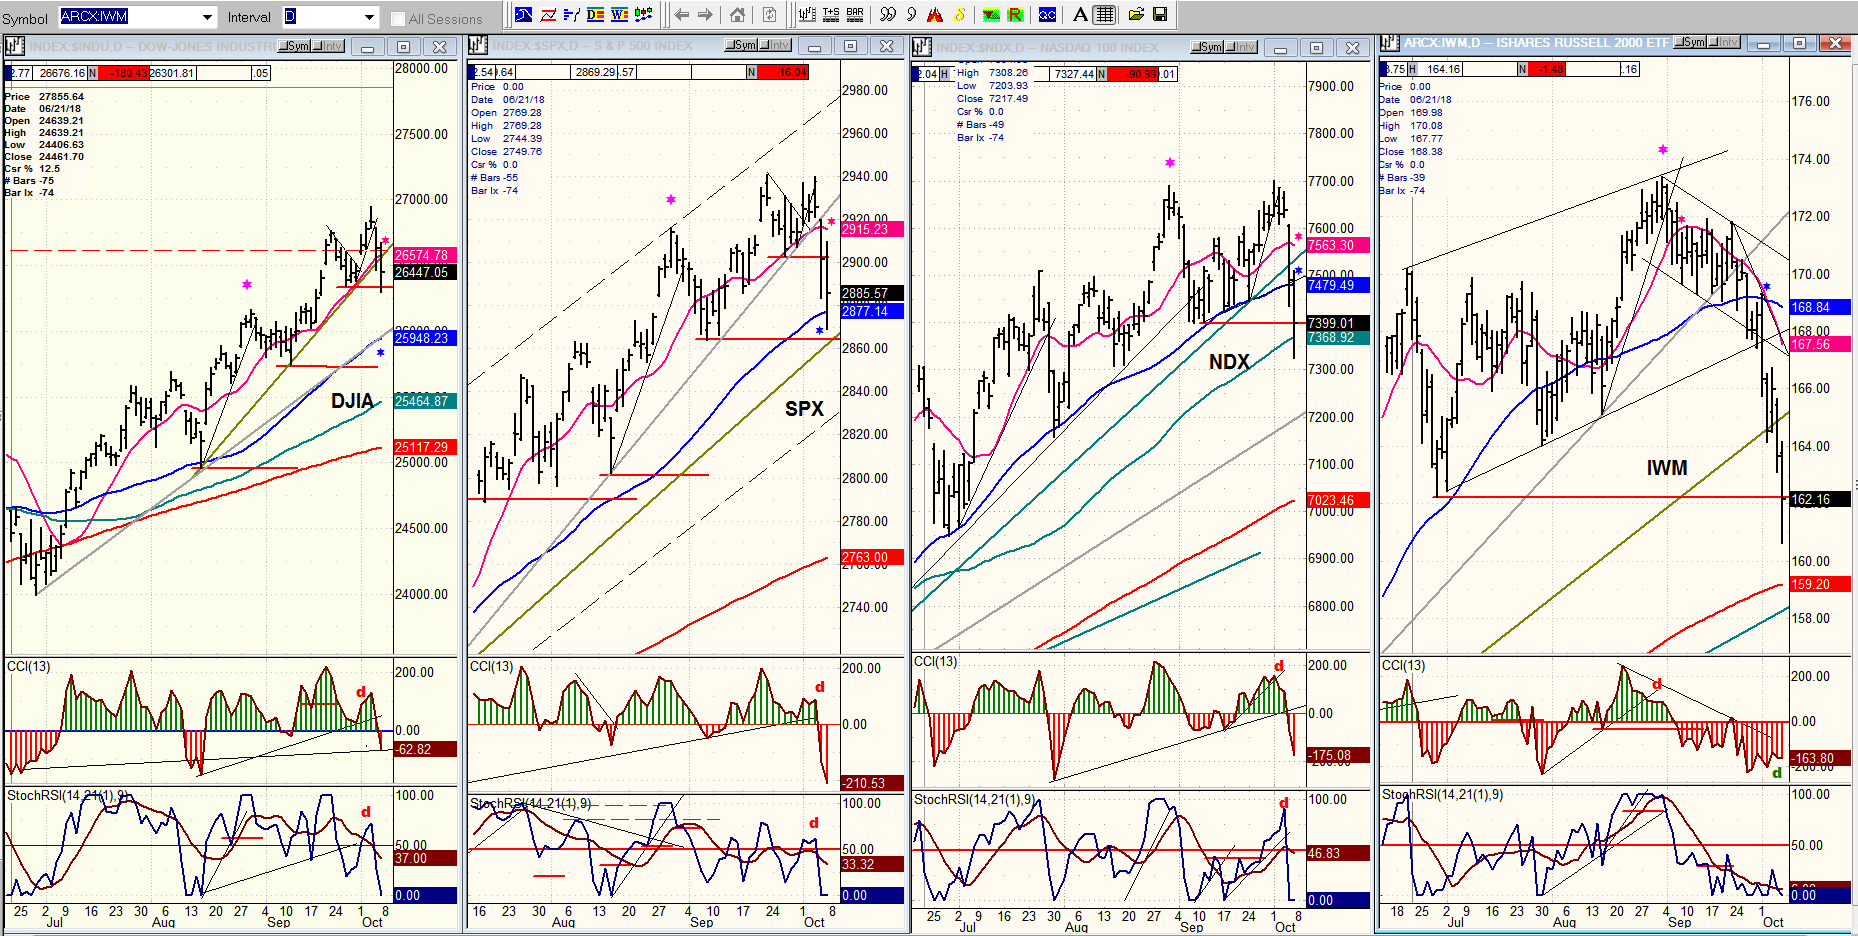Open the $SPX chart window menu icon

coord(478,45)
